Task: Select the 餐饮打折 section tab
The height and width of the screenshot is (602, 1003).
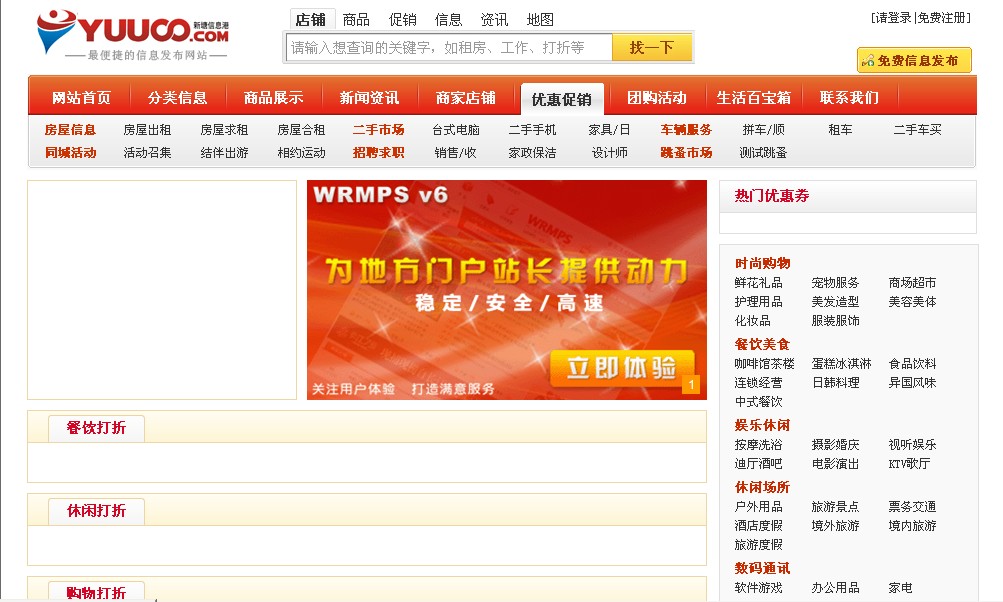Action: (x=96, y=428)
